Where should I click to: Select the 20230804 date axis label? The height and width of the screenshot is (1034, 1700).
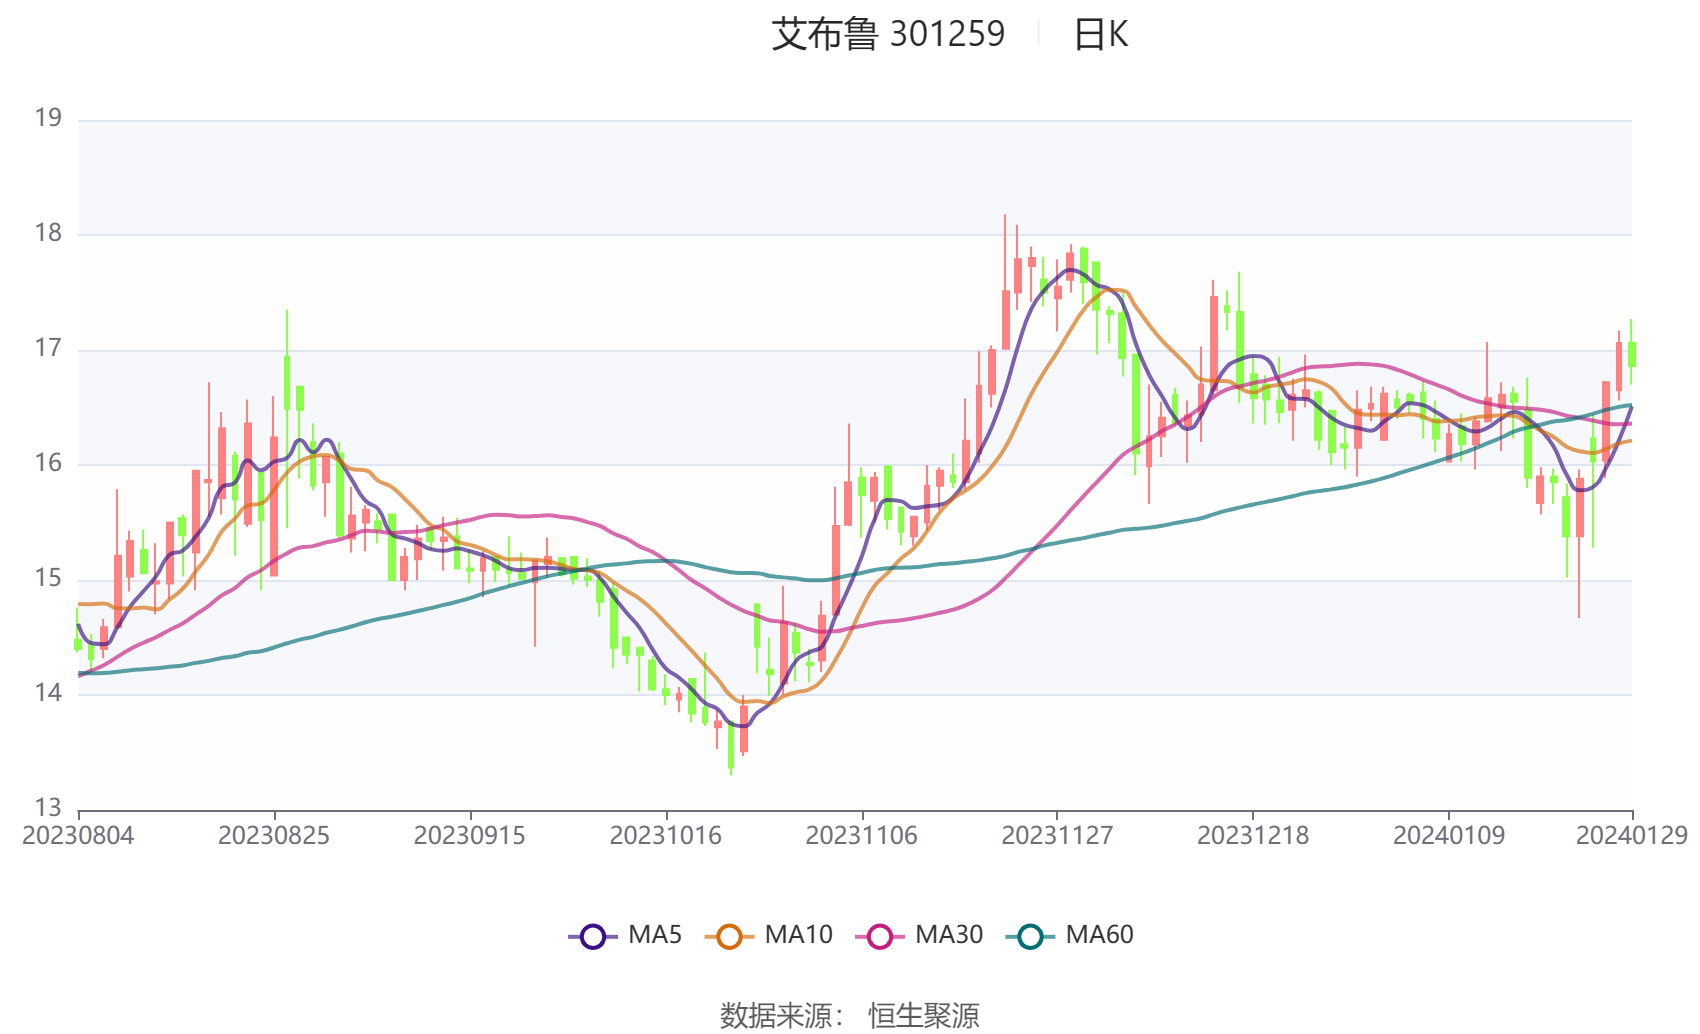click(x=78, y=835)
